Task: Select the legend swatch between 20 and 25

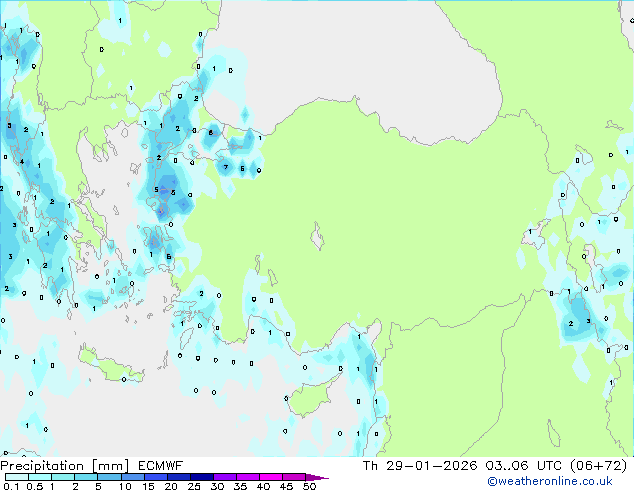Action: click(179, 477)
